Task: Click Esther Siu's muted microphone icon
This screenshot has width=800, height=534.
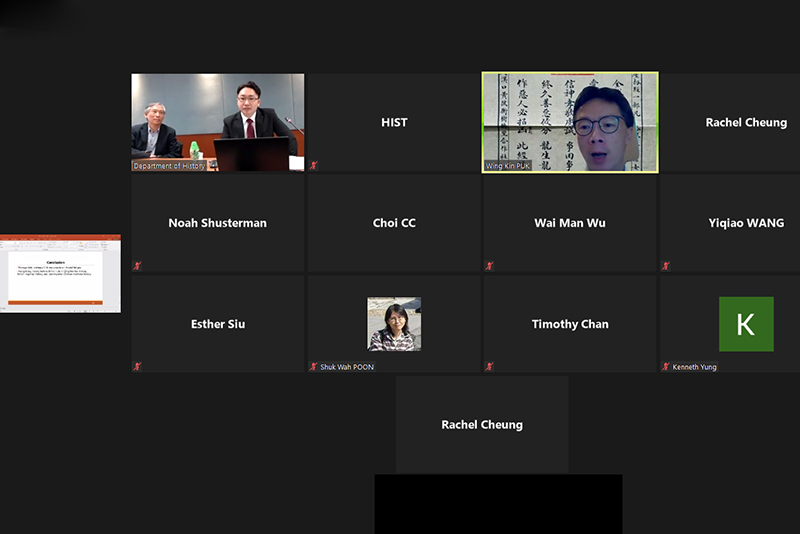Action: 137,367
